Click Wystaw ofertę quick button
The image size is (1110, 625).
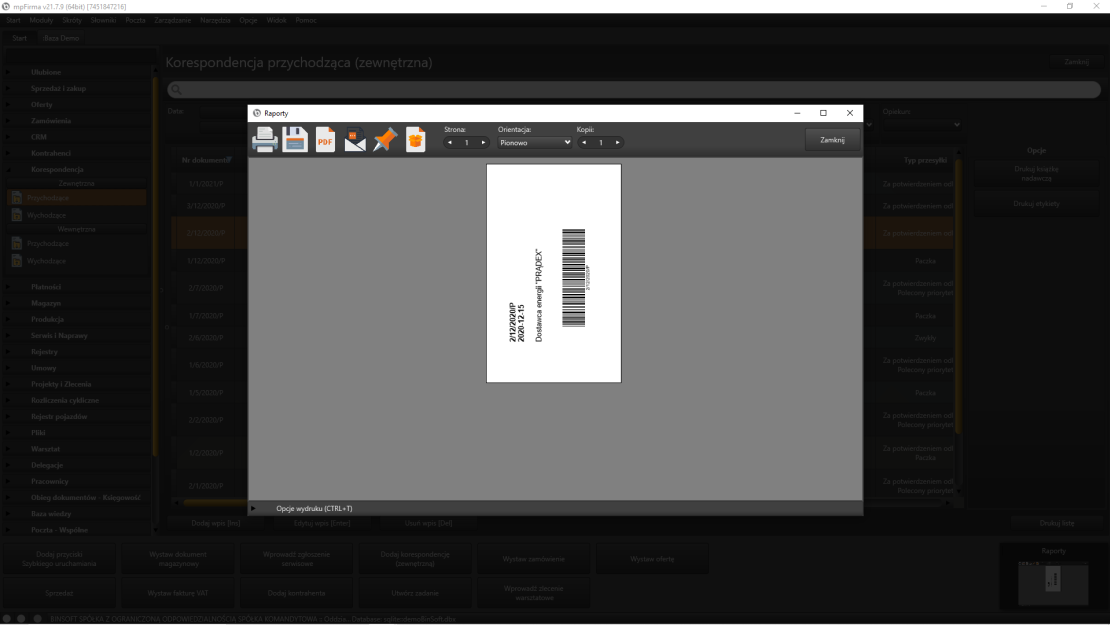[x=652, y=559]
